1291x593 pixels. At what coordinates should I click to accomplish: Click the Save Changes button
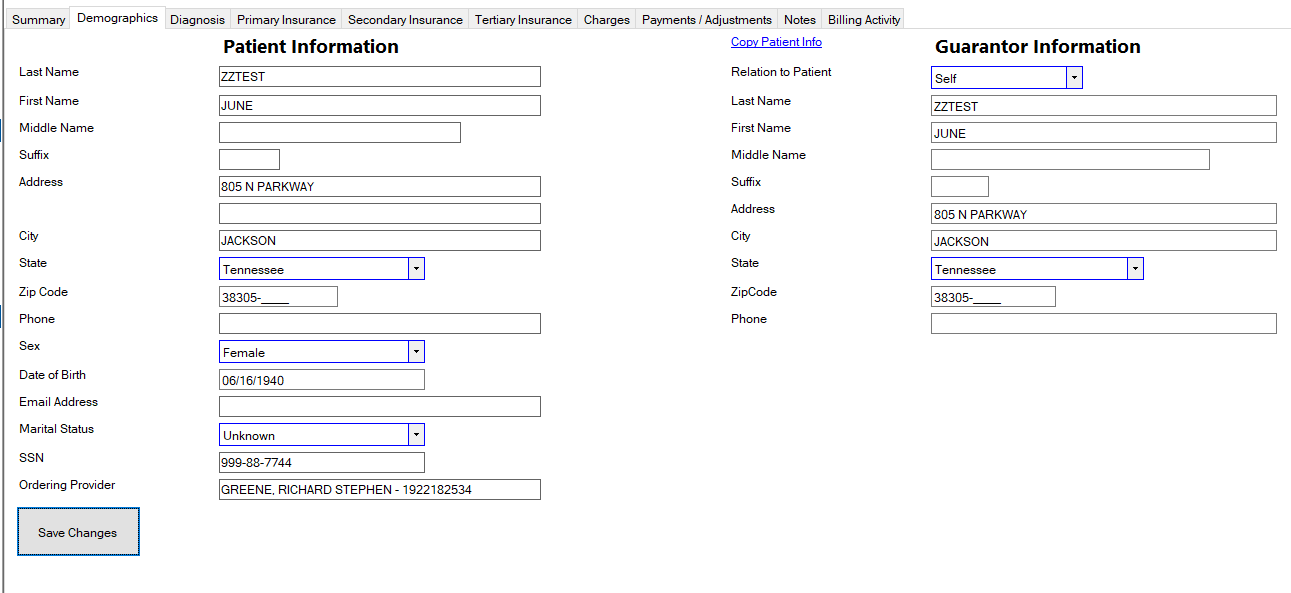click(78, 532)
